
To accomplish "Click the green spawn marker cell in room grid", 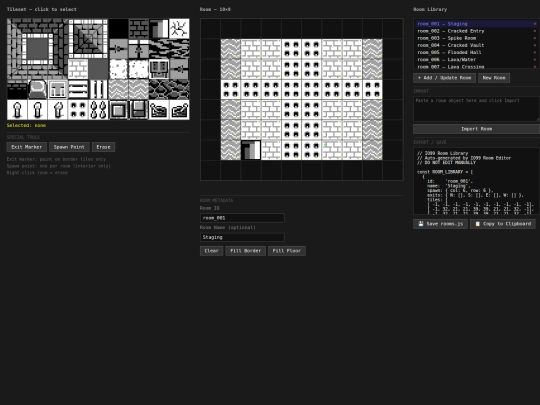I will click(332, 150).
